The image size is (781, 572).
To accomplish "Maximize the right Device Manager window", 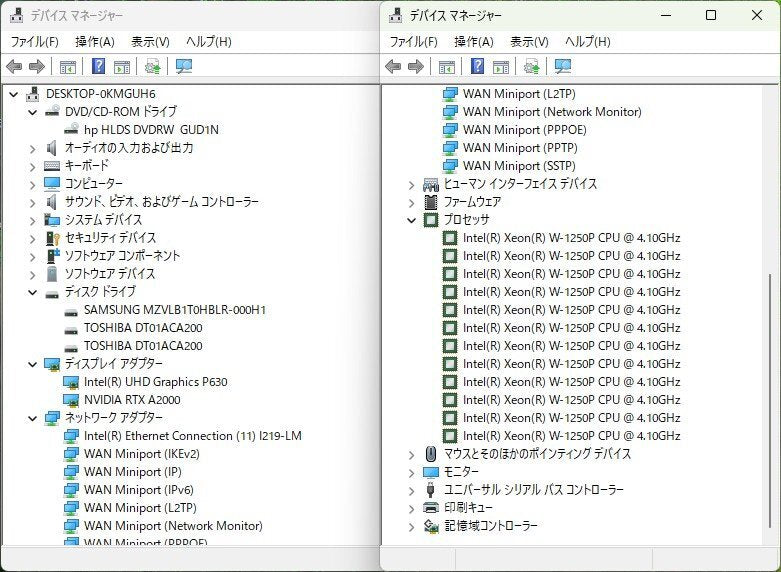I will [711, 15].
